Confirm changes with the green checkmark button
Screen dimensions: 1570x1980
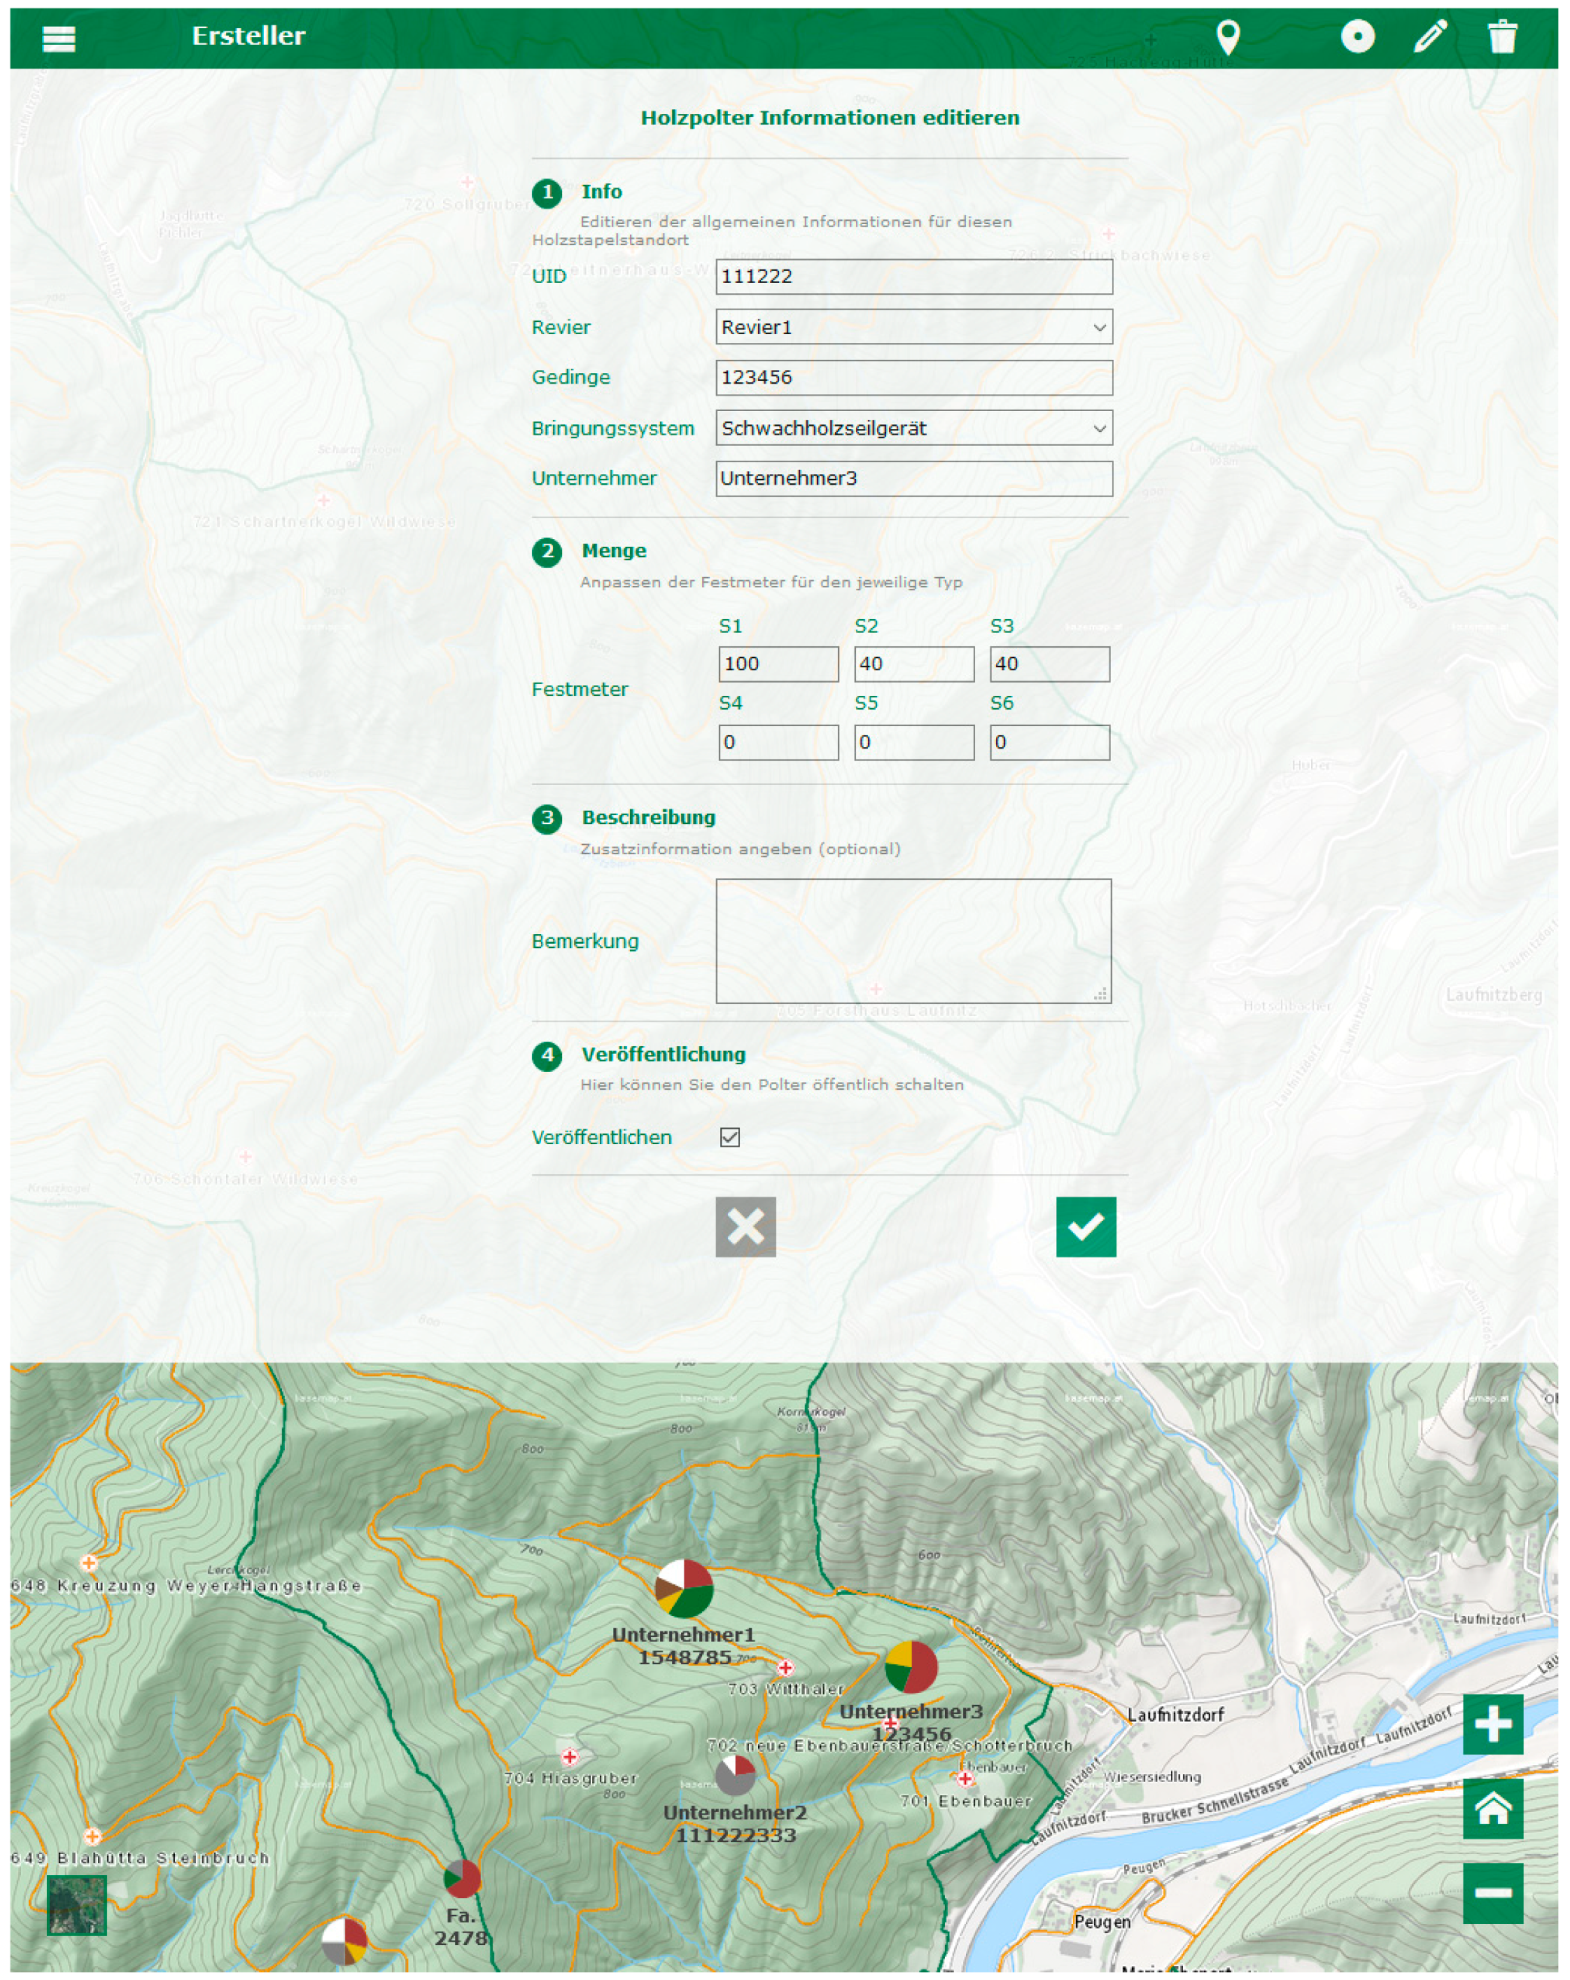point(1085,1226)
